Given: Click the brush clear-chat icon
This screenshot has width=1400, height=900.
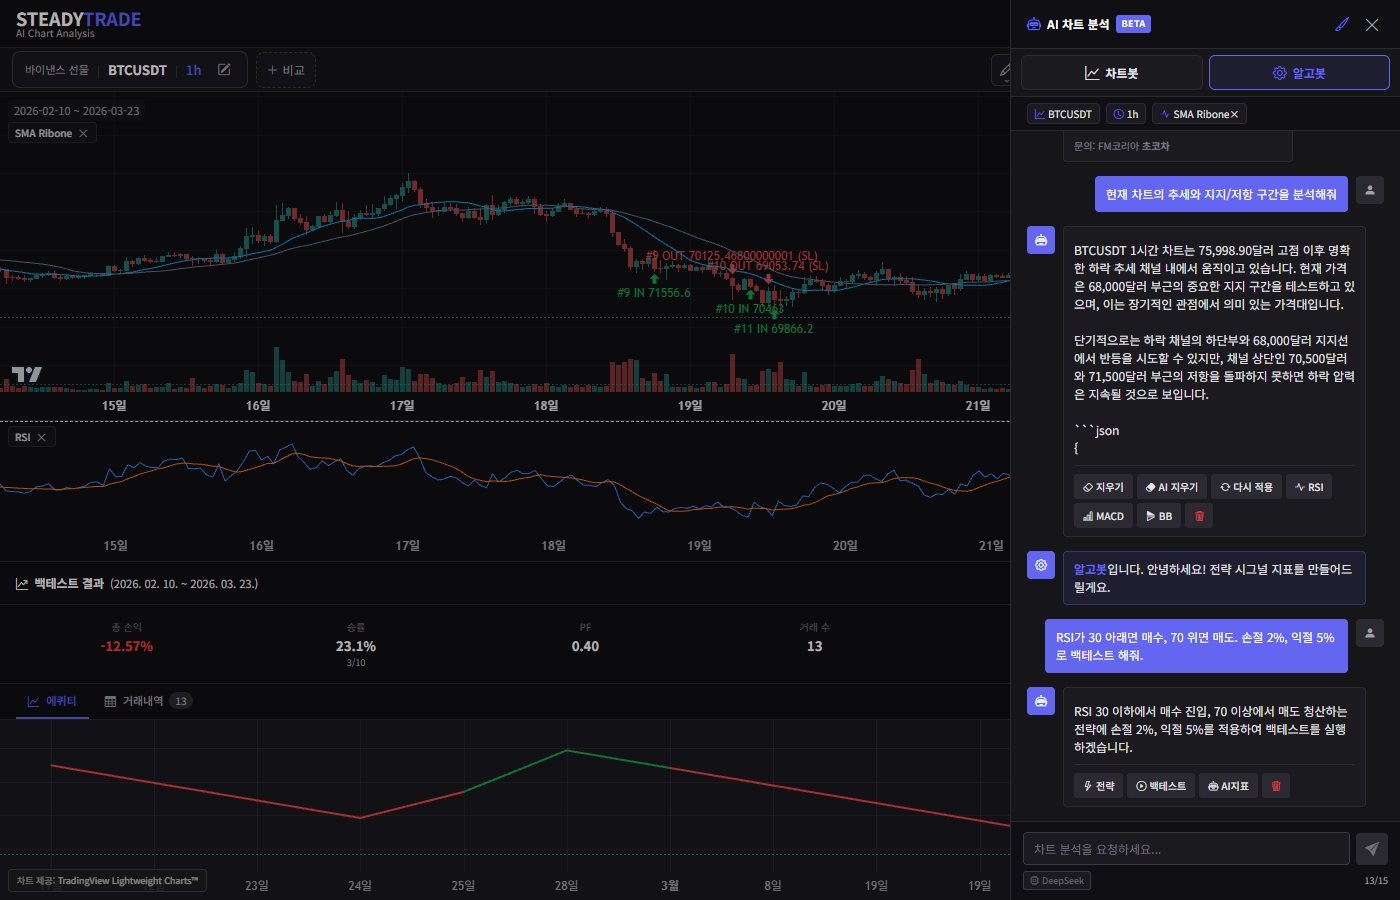Looking at the screenshot, I should [1342, 24].
